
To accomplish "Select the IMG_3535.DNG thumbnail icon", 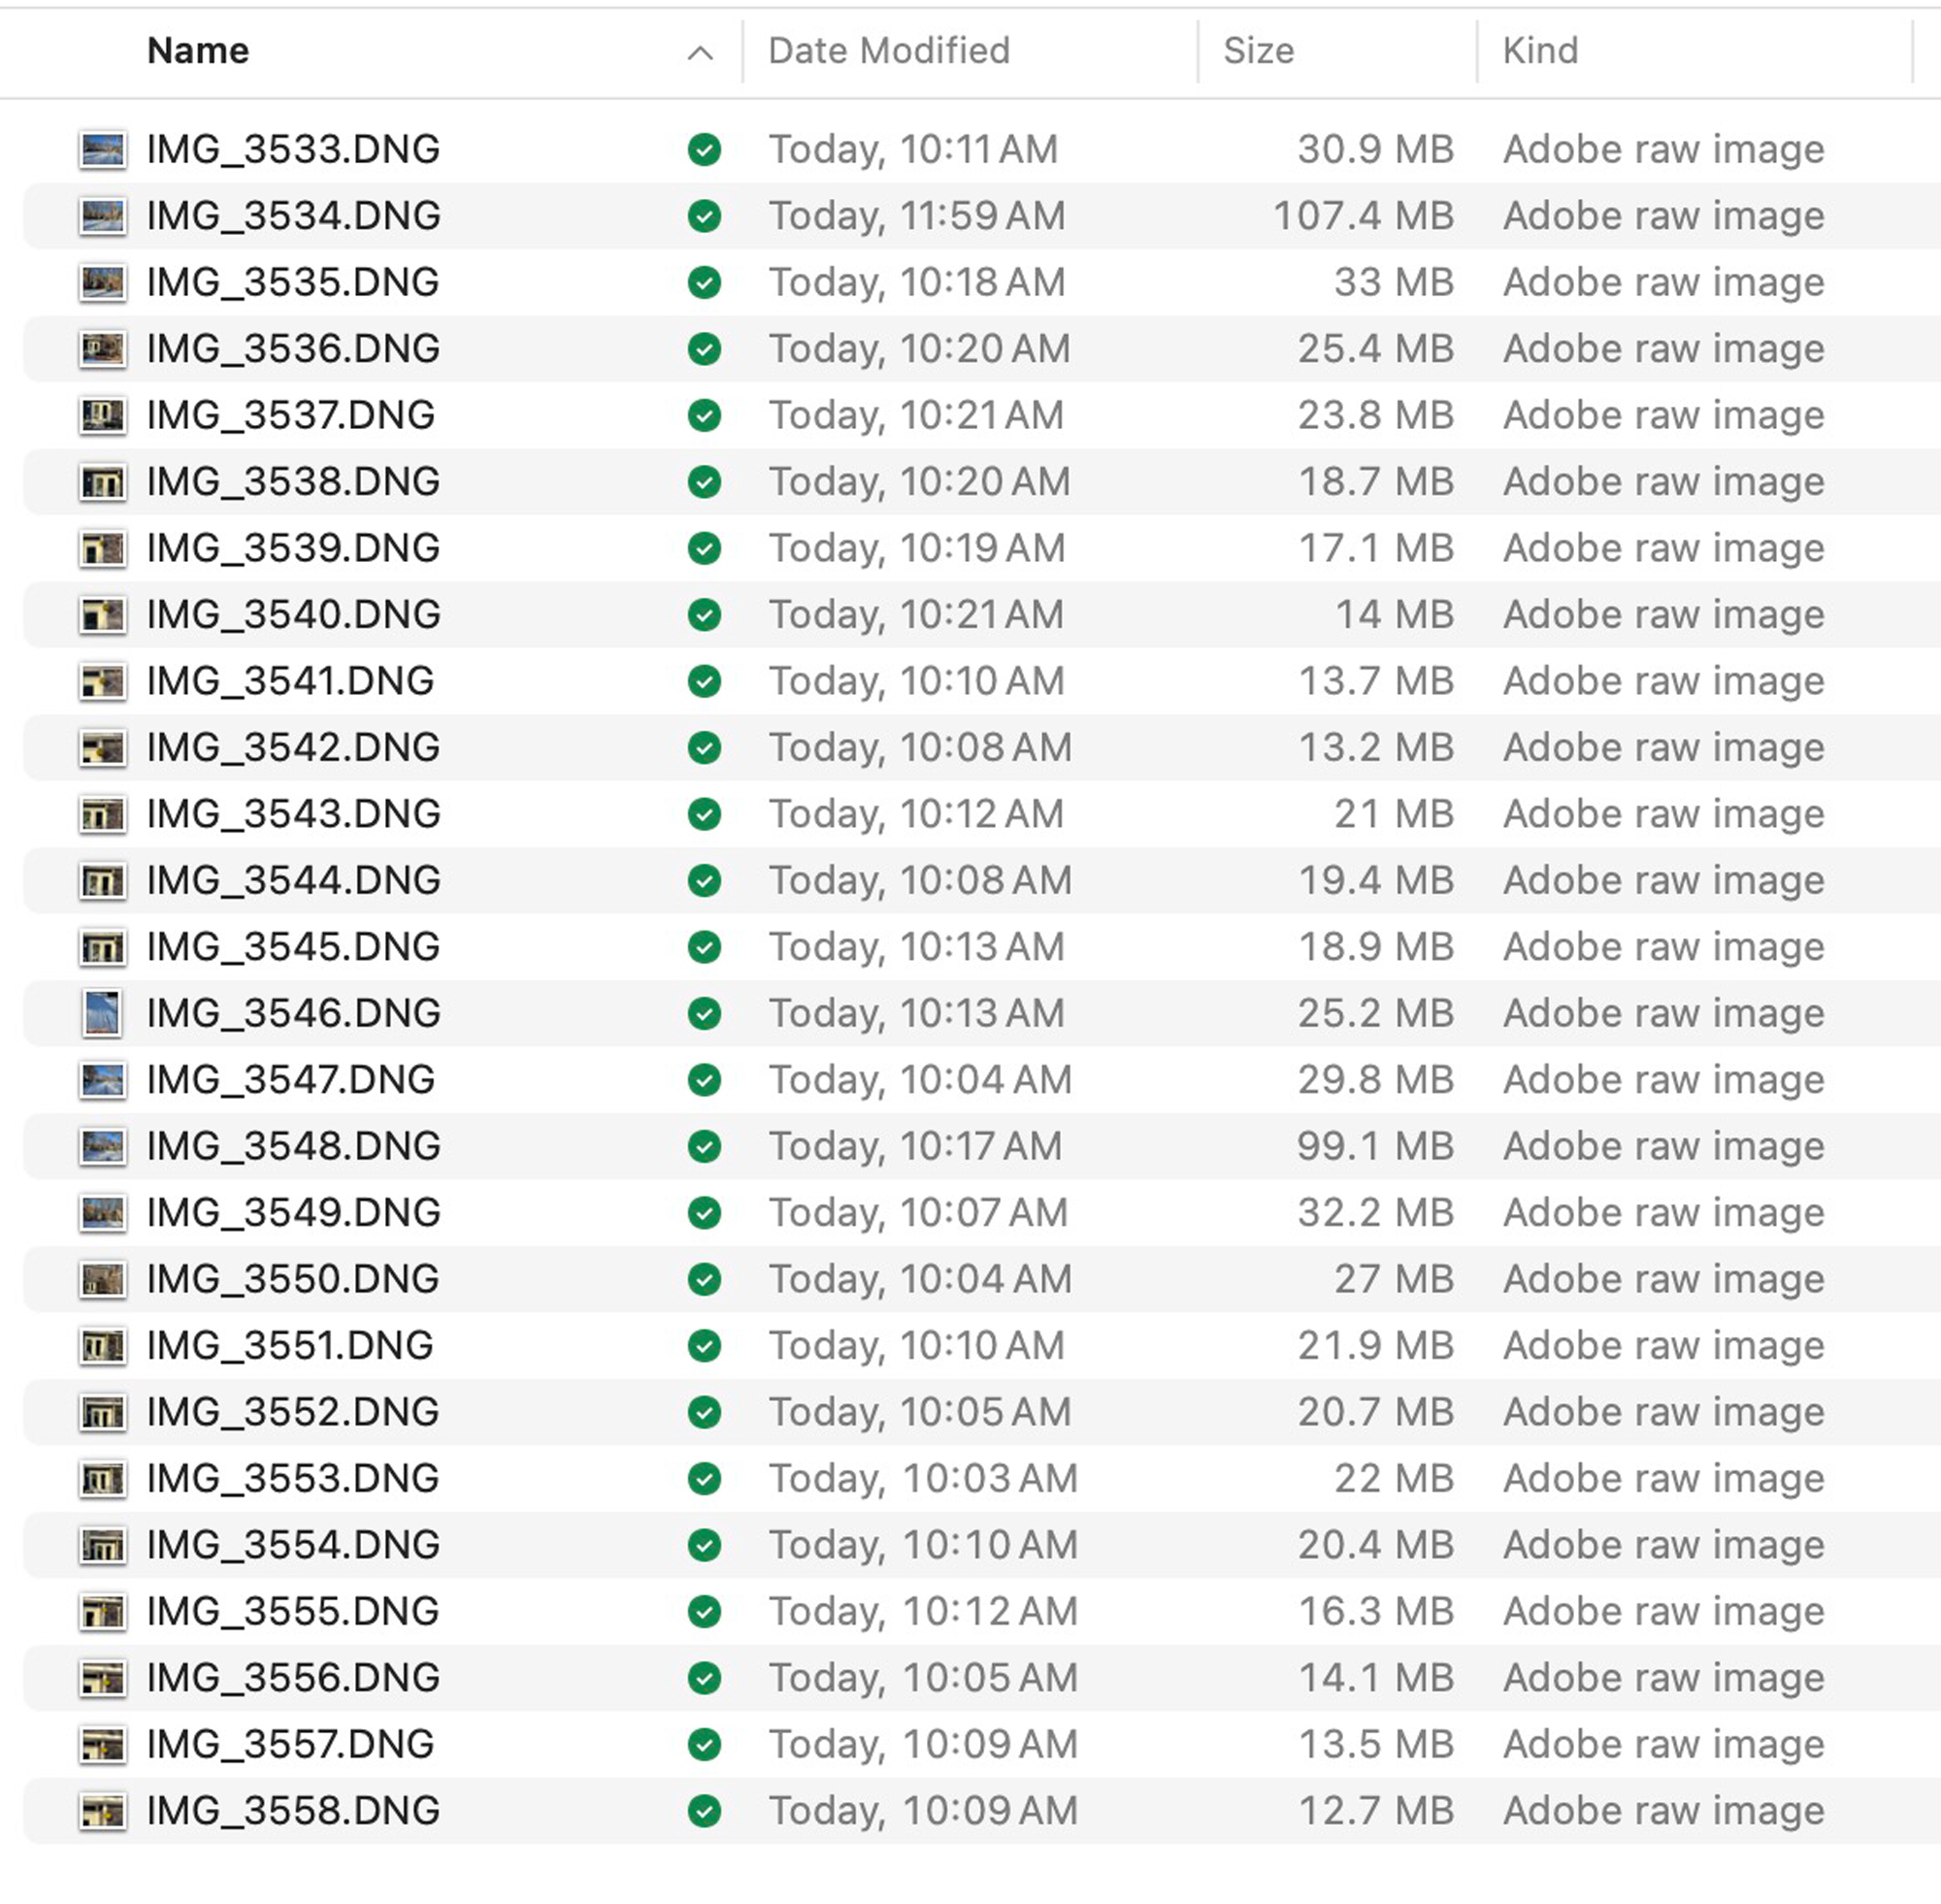I will point(103,283).
